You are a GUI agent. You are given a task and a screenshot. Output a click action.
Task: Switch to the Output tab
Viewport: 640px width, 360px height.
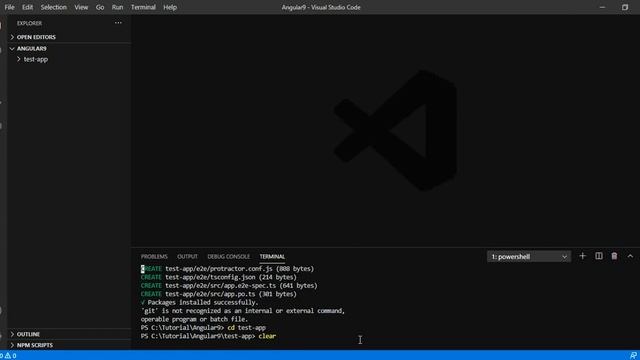pos(187,257)
